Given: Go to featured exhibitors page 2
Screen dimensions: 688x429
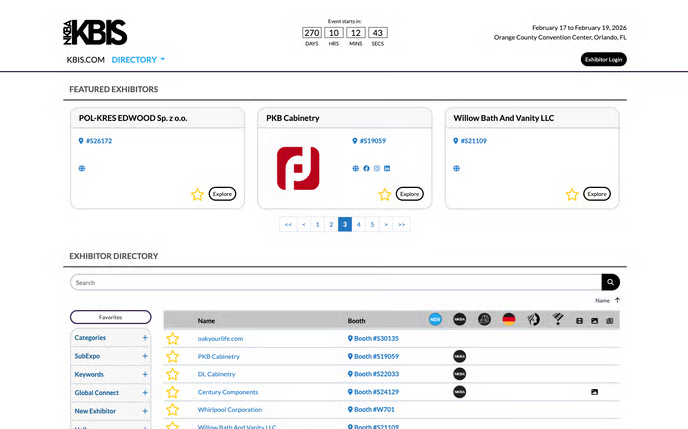Looking at the screenshot, I should [331, 224].
